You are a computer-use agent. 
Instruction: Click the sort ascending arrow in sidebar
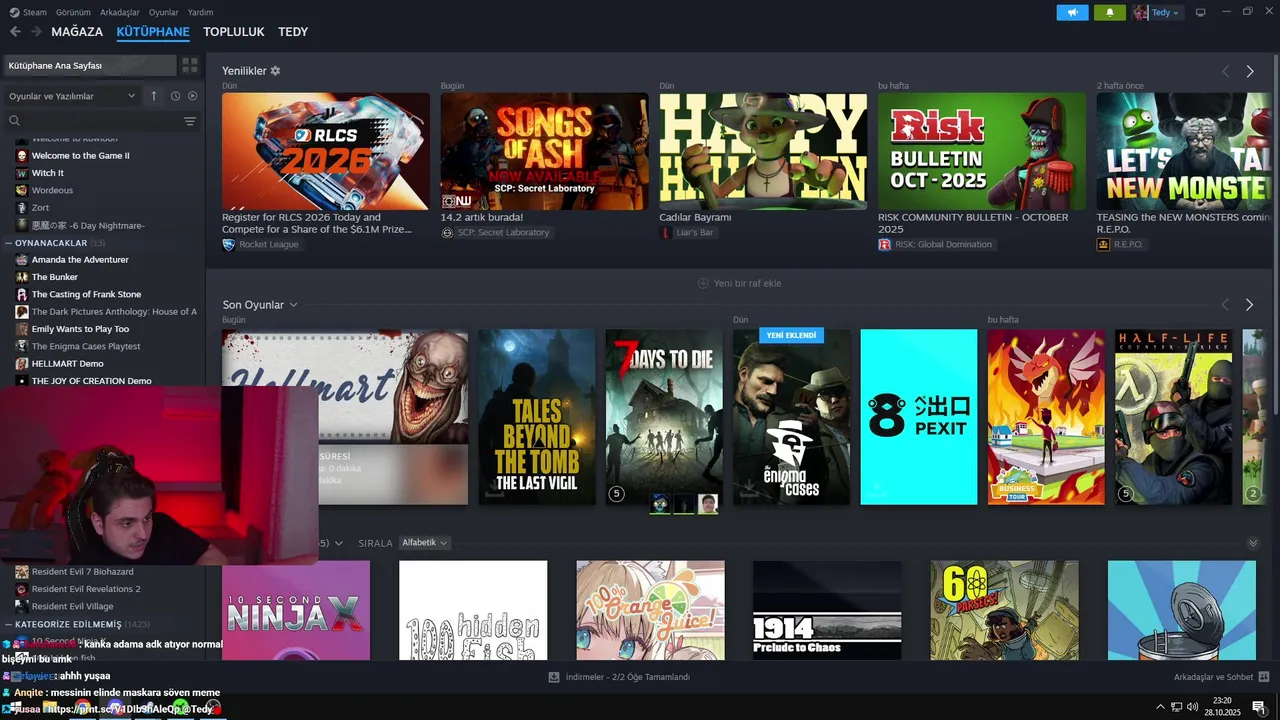click(154, 96)
